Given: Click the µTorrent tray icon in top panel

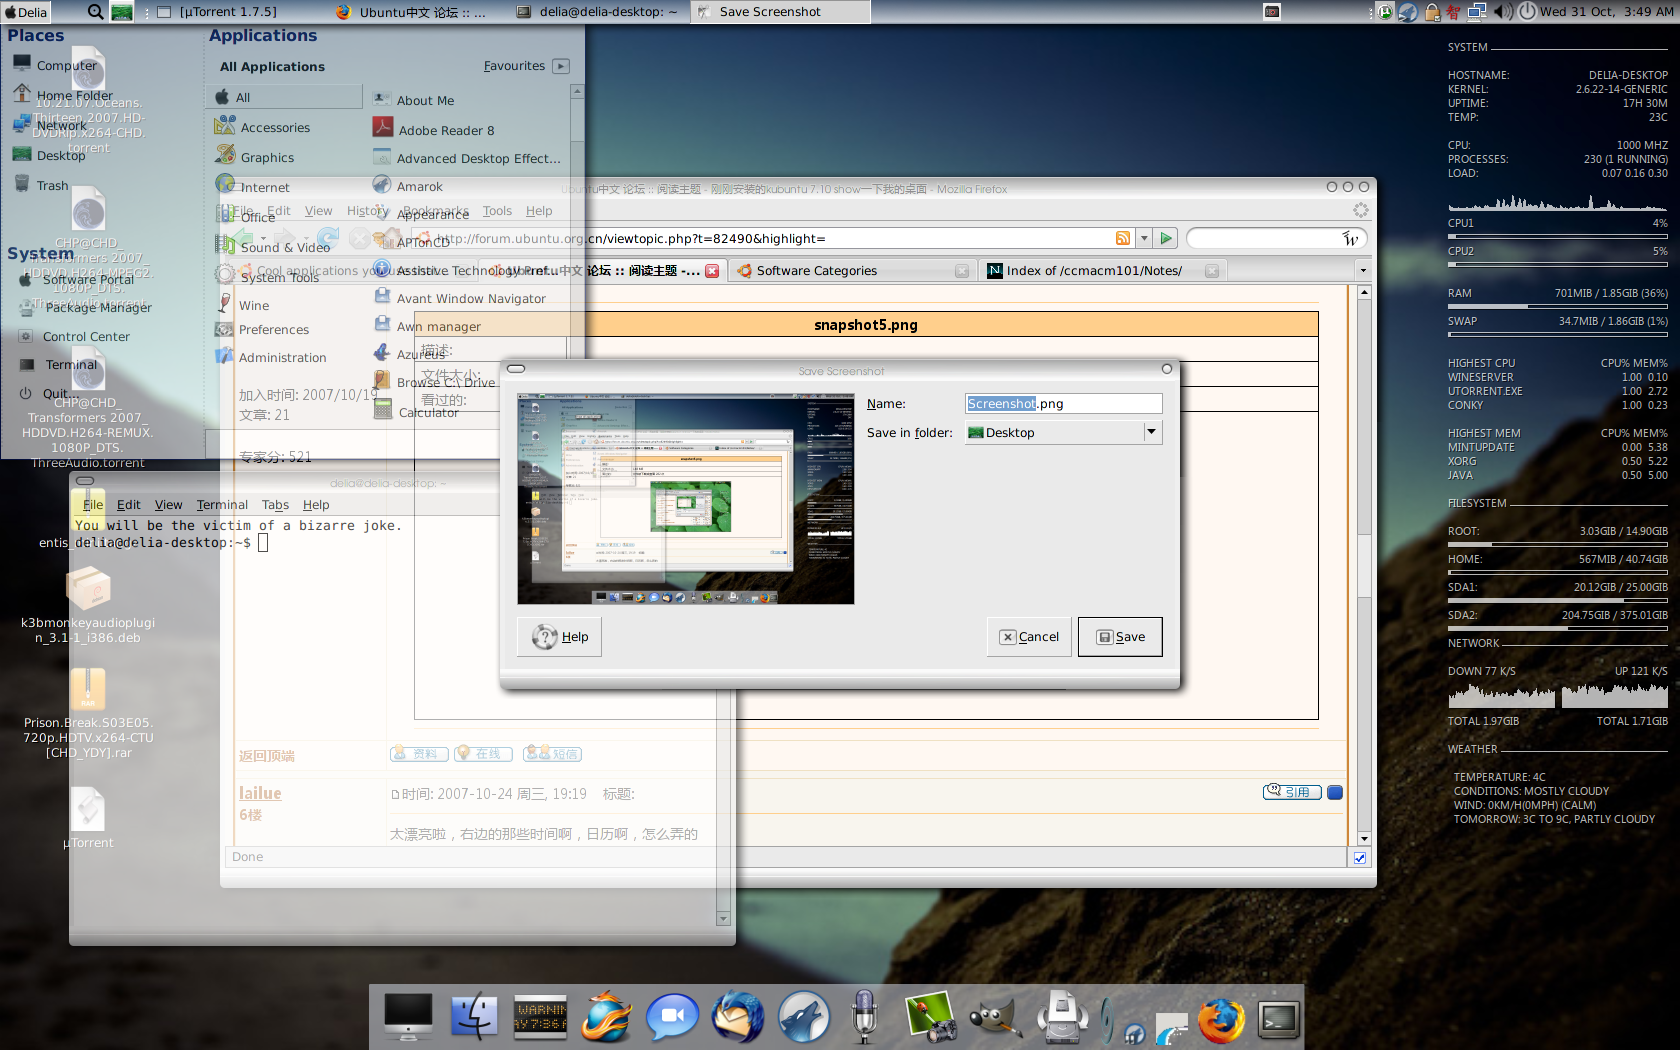Looking at the screenshot, I should 1385,12.
